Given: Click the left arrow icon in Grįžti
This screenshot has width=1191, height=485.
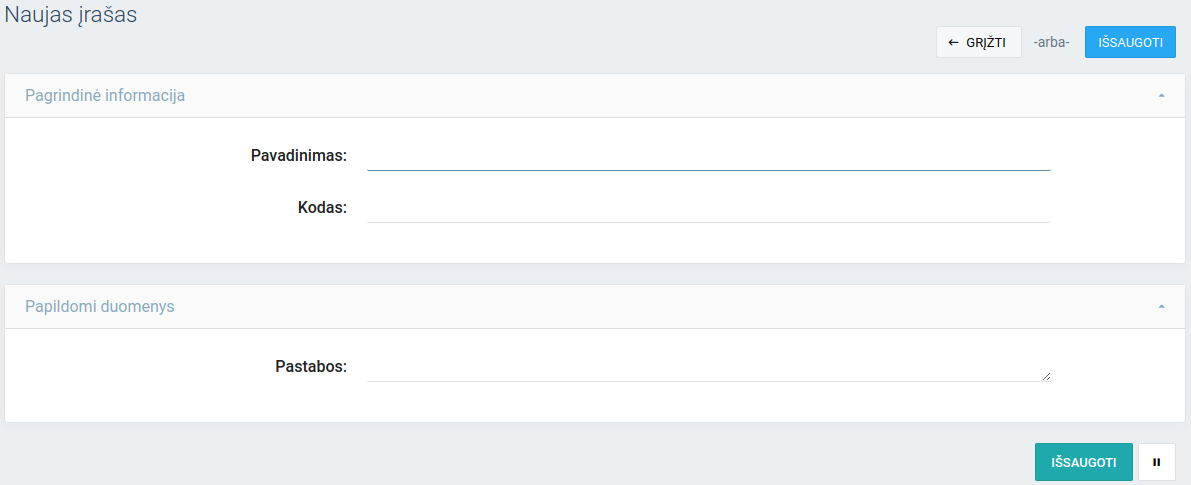Looking at the screenshot, I should point(953,43).
